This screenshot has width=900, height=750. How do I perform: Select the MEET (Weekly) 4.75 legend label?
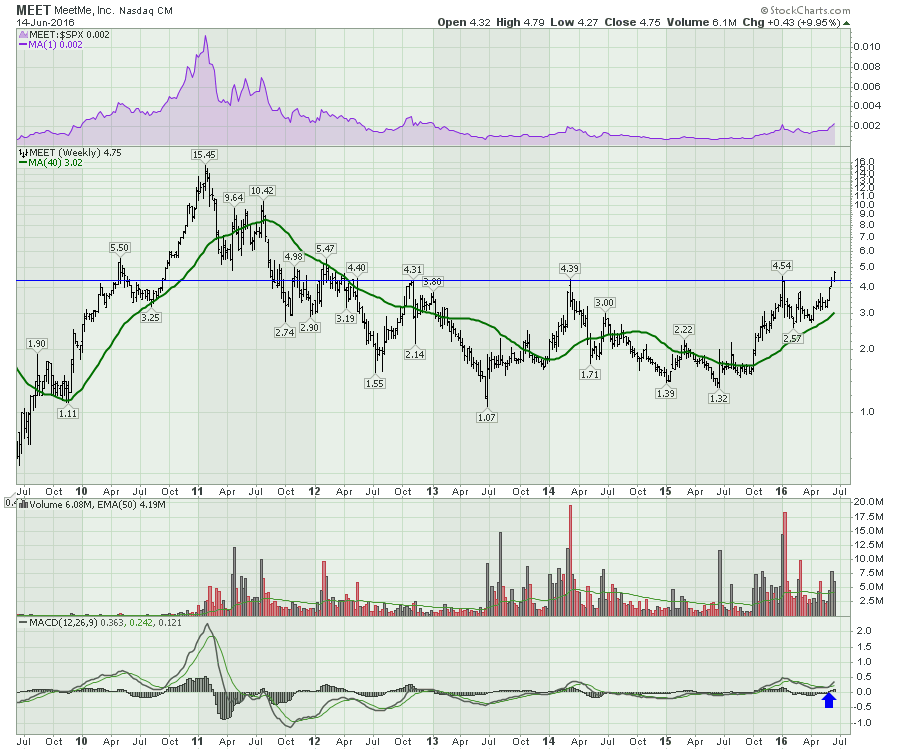click(x=75, y=153)
